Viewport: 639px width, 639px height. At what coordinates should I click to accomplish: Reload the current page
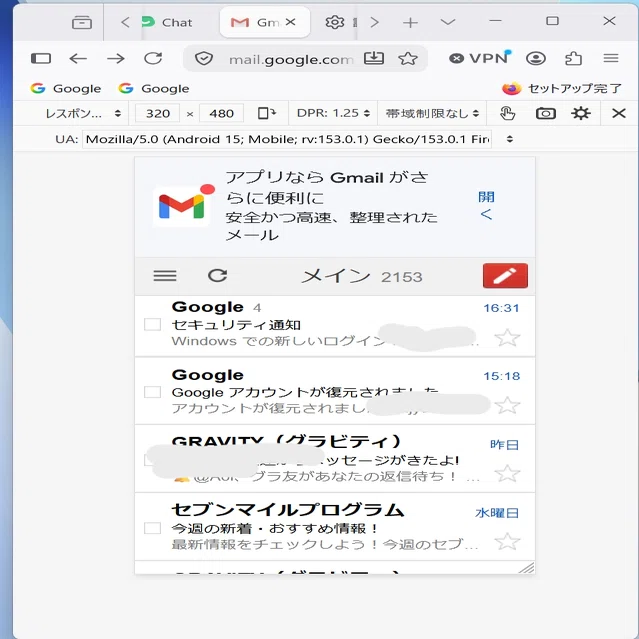tap(153, 59)
